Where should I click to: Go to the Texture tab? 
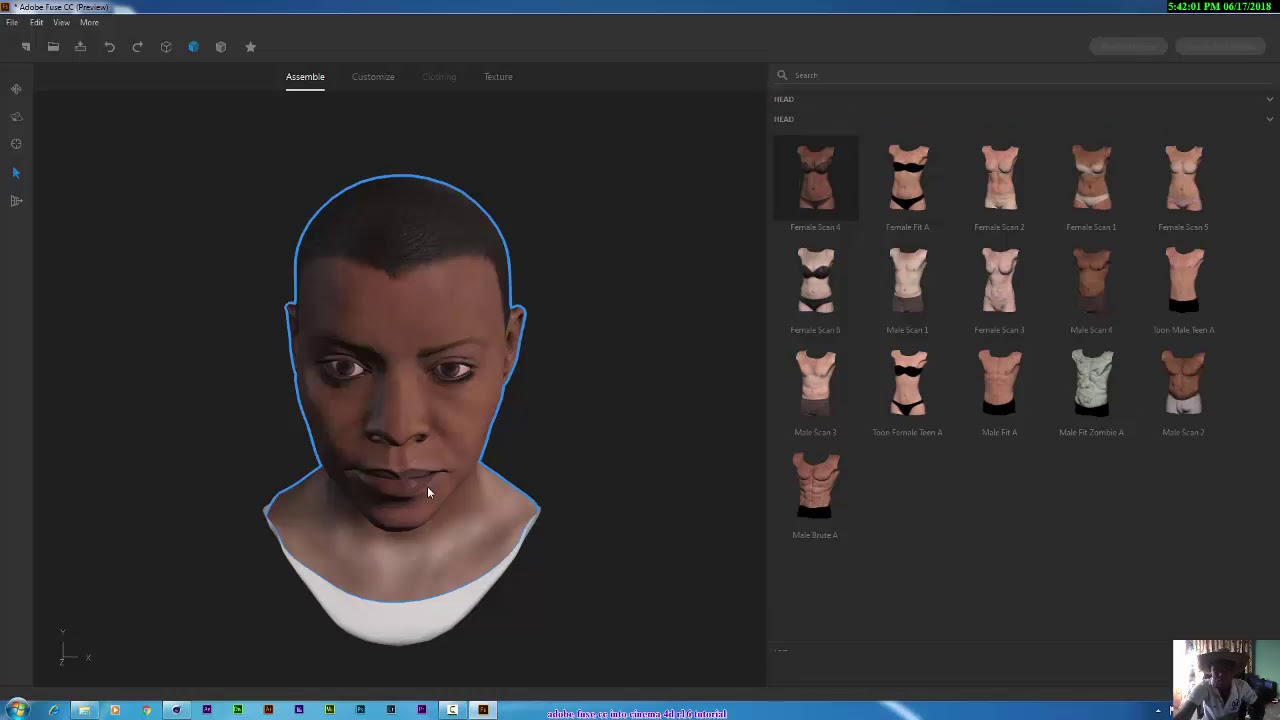click(498, 77)
